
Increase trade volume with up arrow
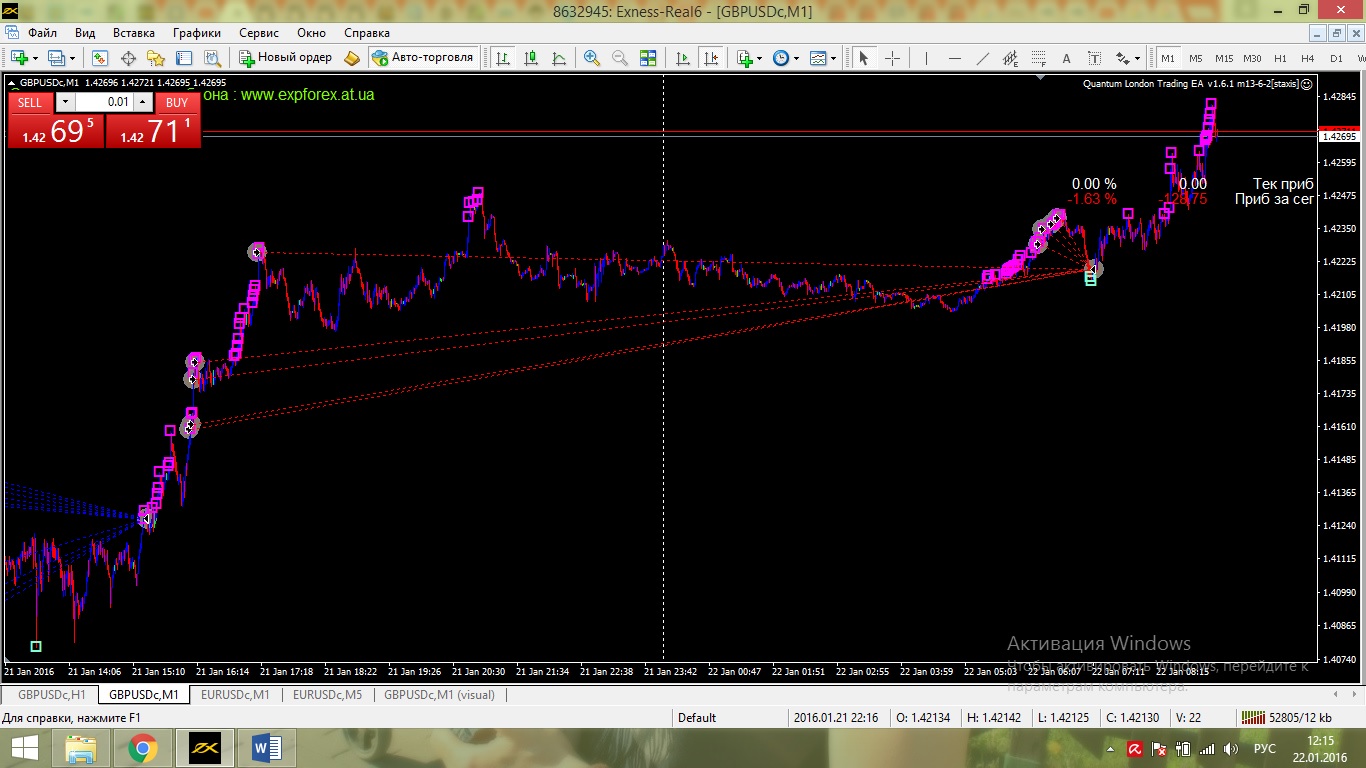click(x=143, y=102)
